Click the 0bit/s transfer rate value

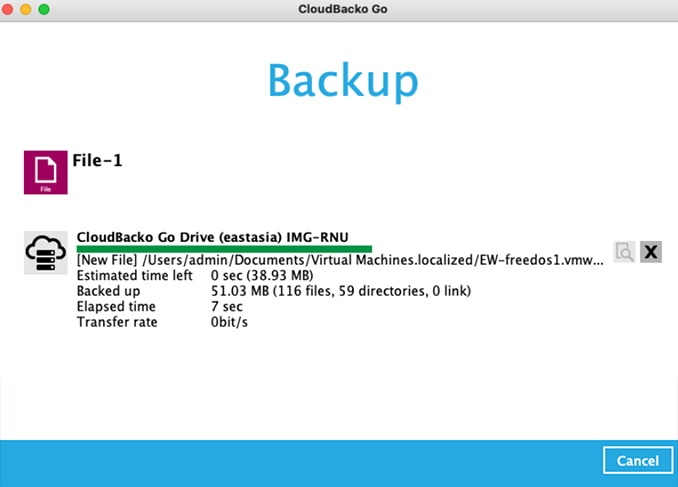229,322
